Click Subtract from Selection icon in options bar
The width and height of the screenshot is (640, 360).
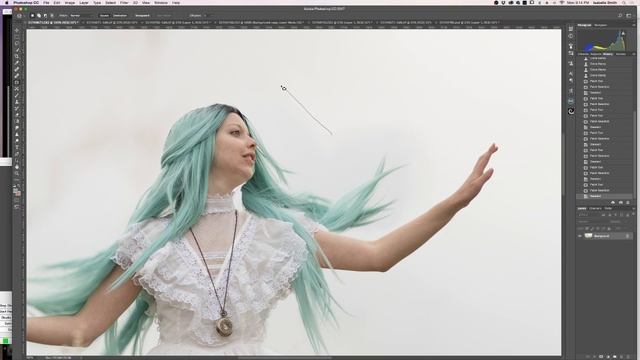click(x=45, y=16)
